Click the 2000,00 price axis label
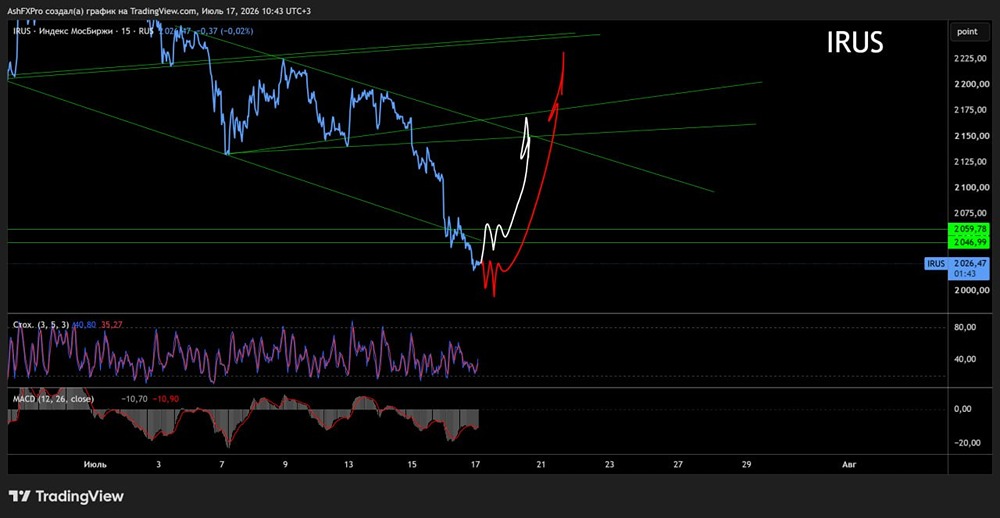Screen dimensions: 1000x518 point(971,290)
